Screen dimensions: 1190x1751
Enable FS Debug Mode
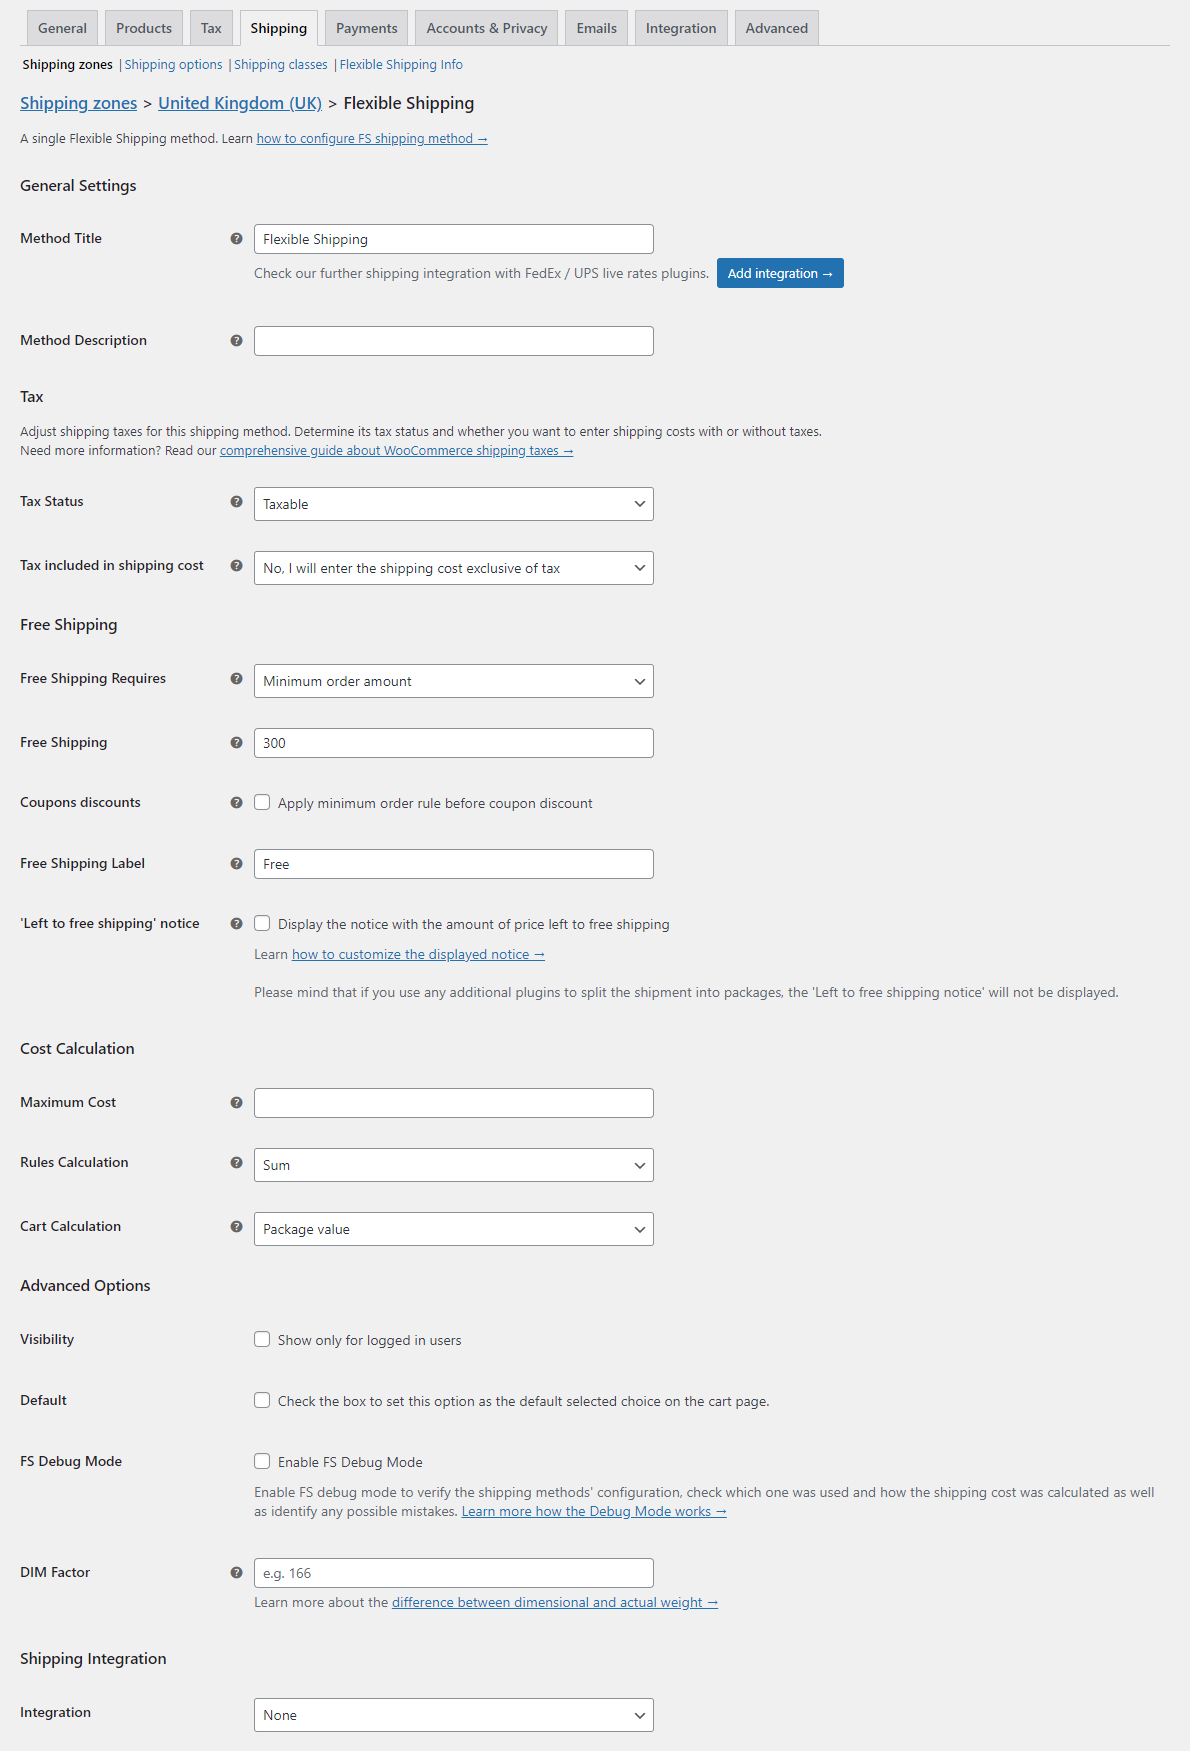[x=262, y=1461]
